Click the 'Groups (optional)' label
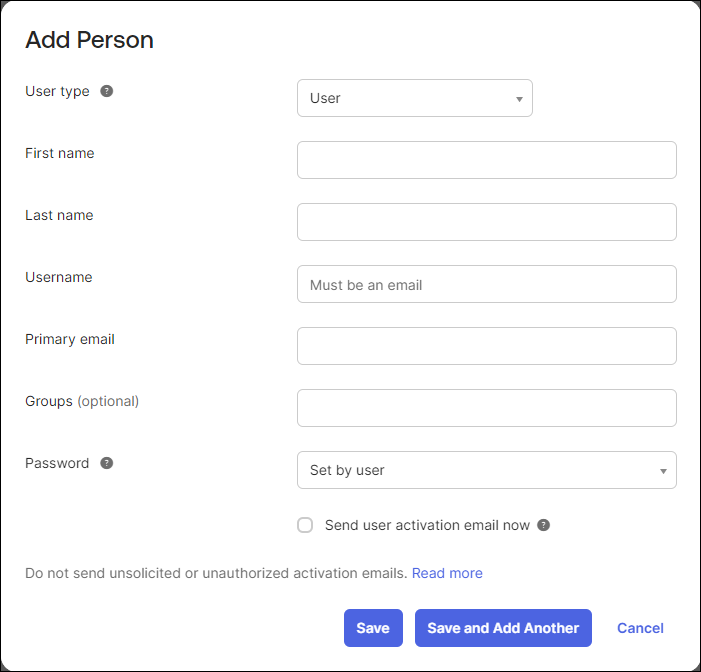Image resolution: width=701 pixels, height=672 pixels. pyautogui.click(x=82, y=402)
